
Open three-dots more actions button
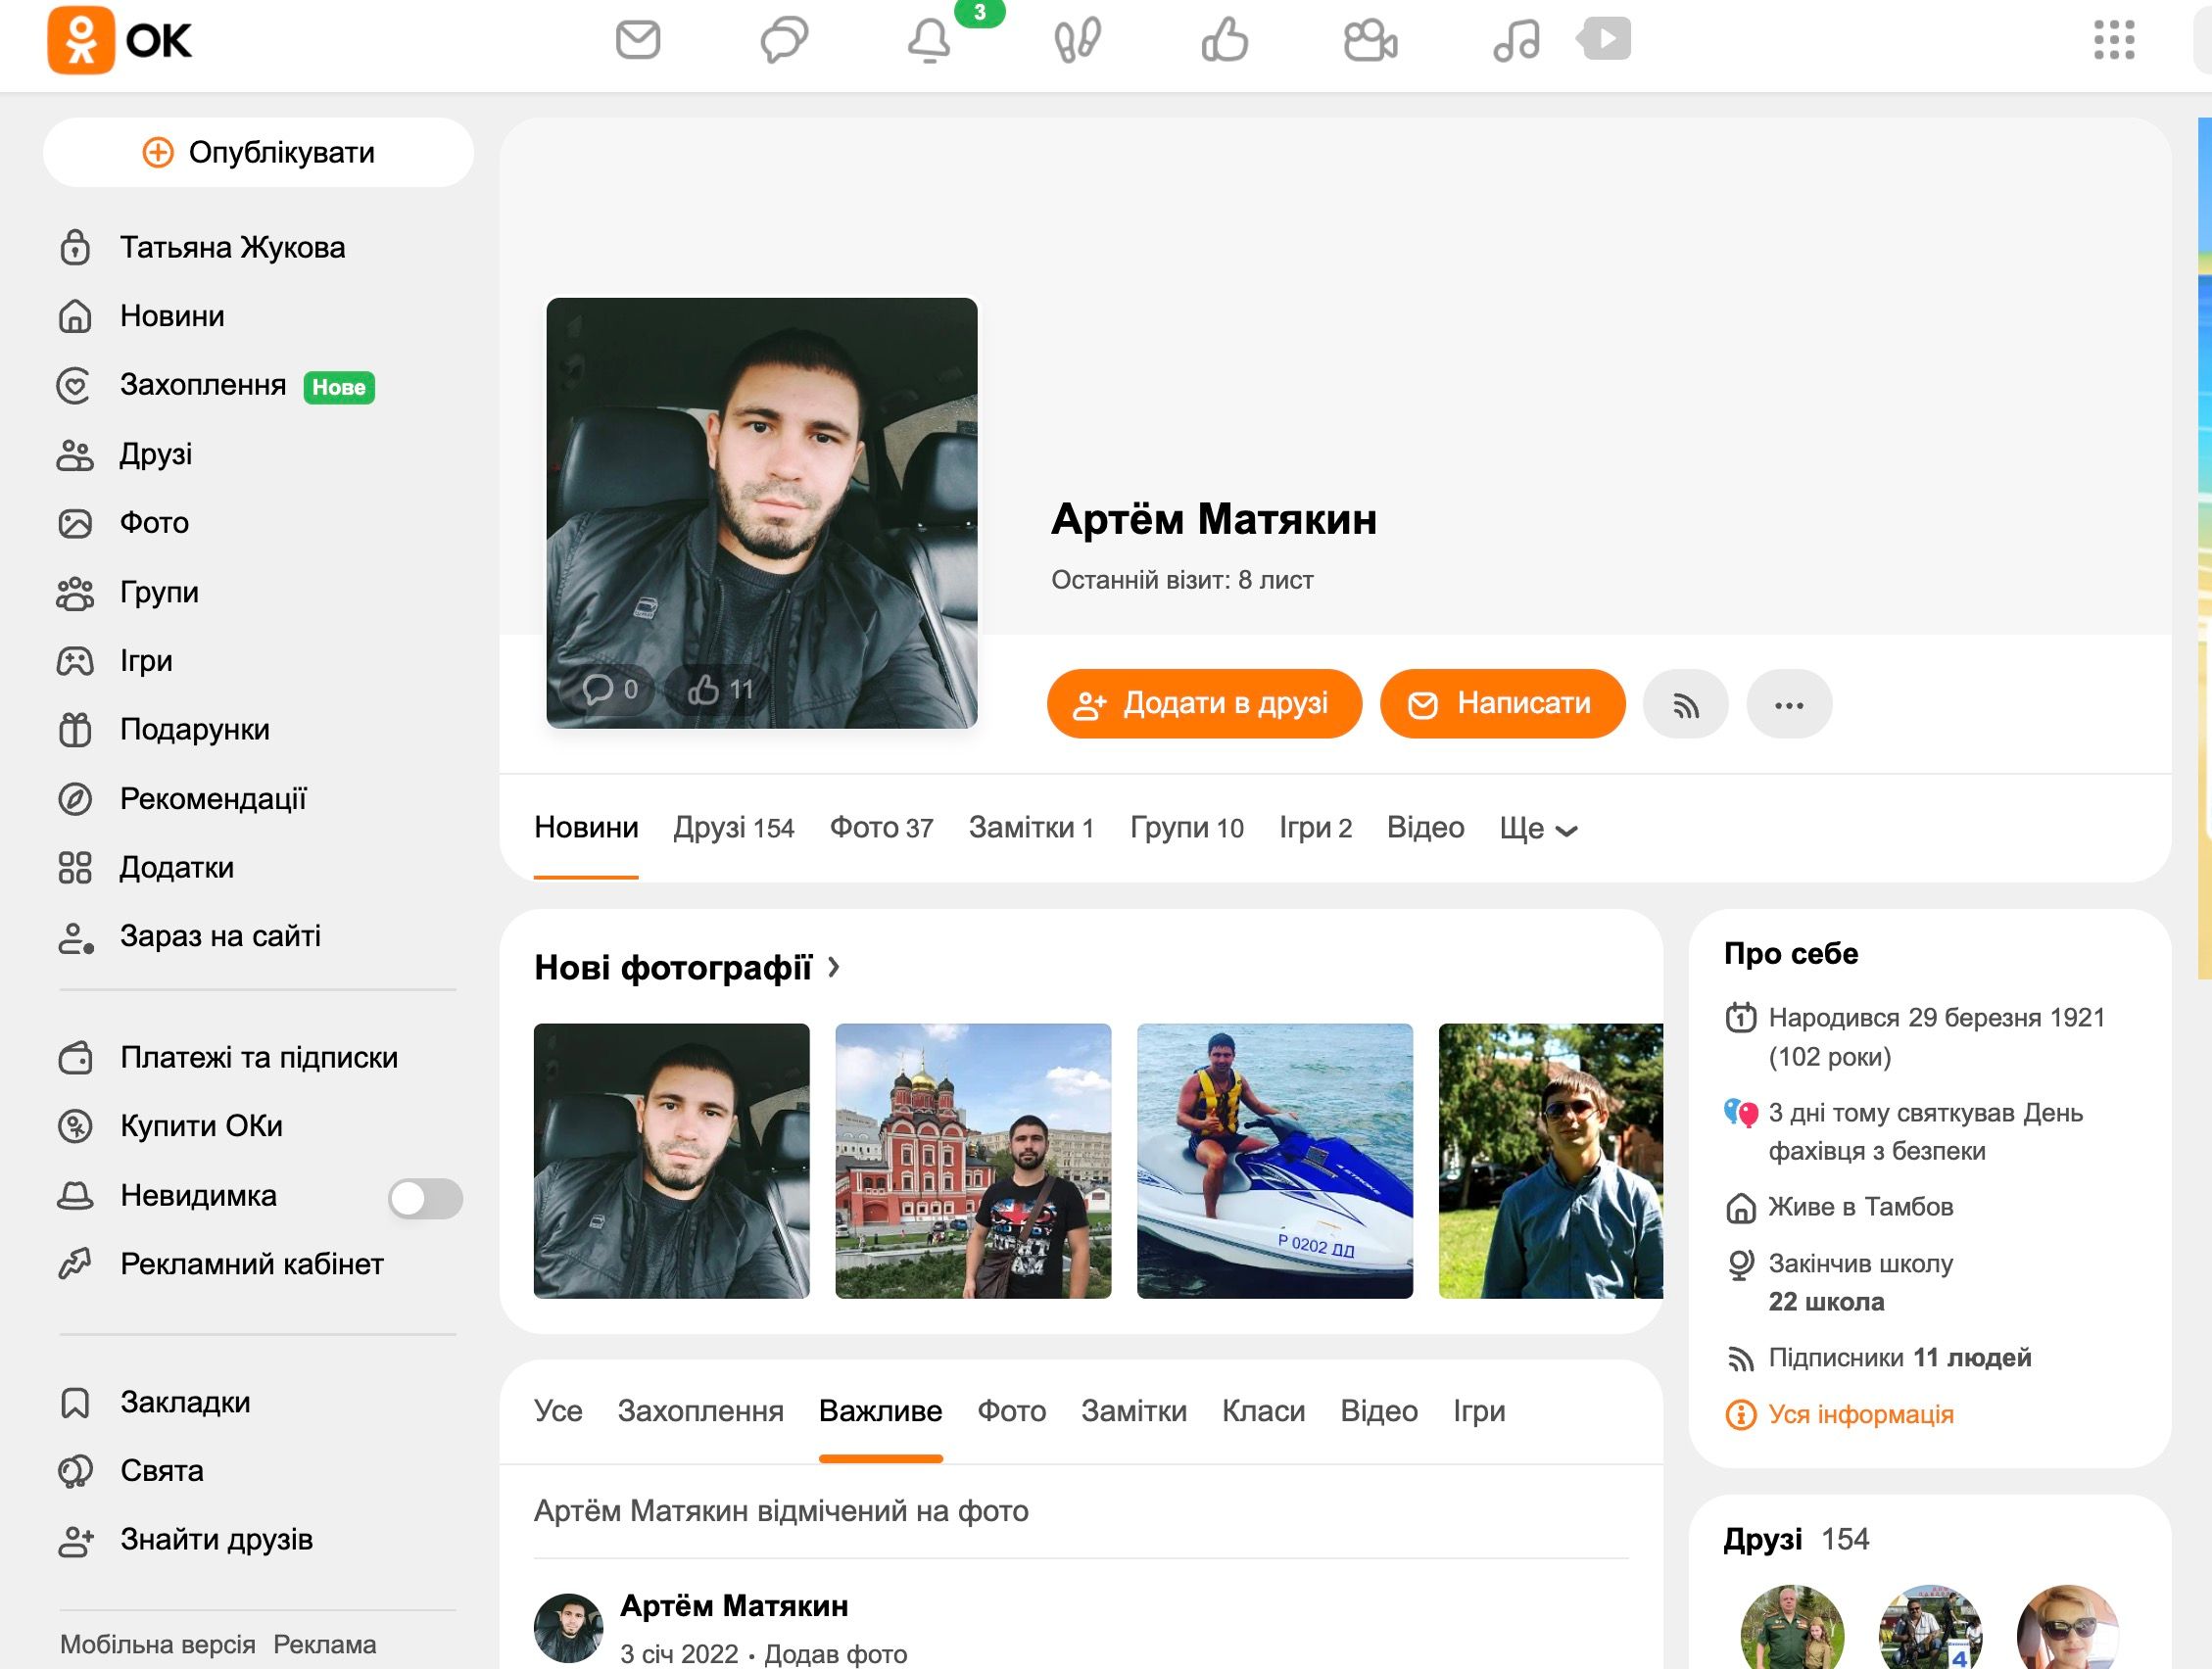(x=1788, y=705)
